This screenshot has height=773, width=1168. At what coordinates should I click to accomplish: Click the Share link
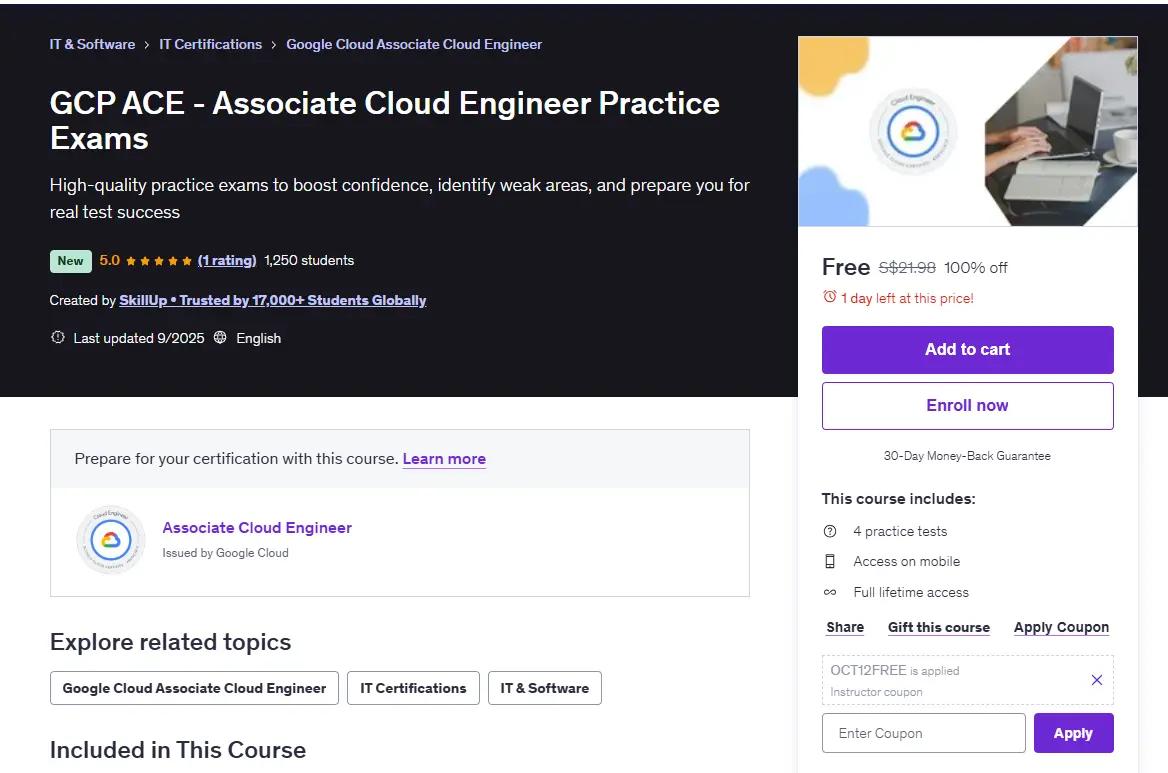tap(845, 627)
